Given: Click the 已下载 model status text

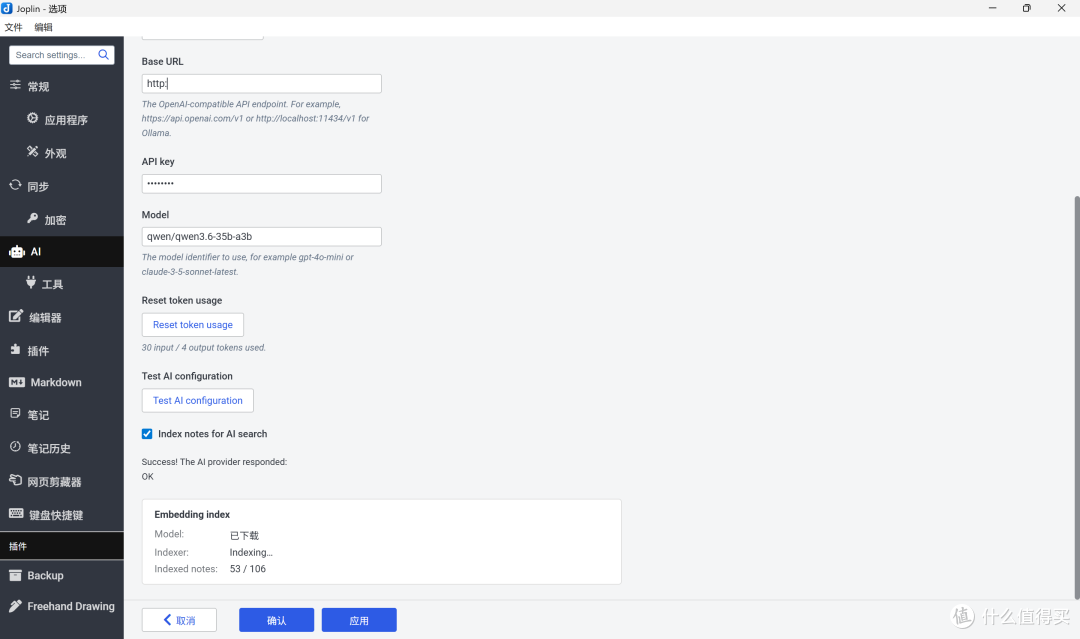Looking at the screenshot, I should point(245,535).
